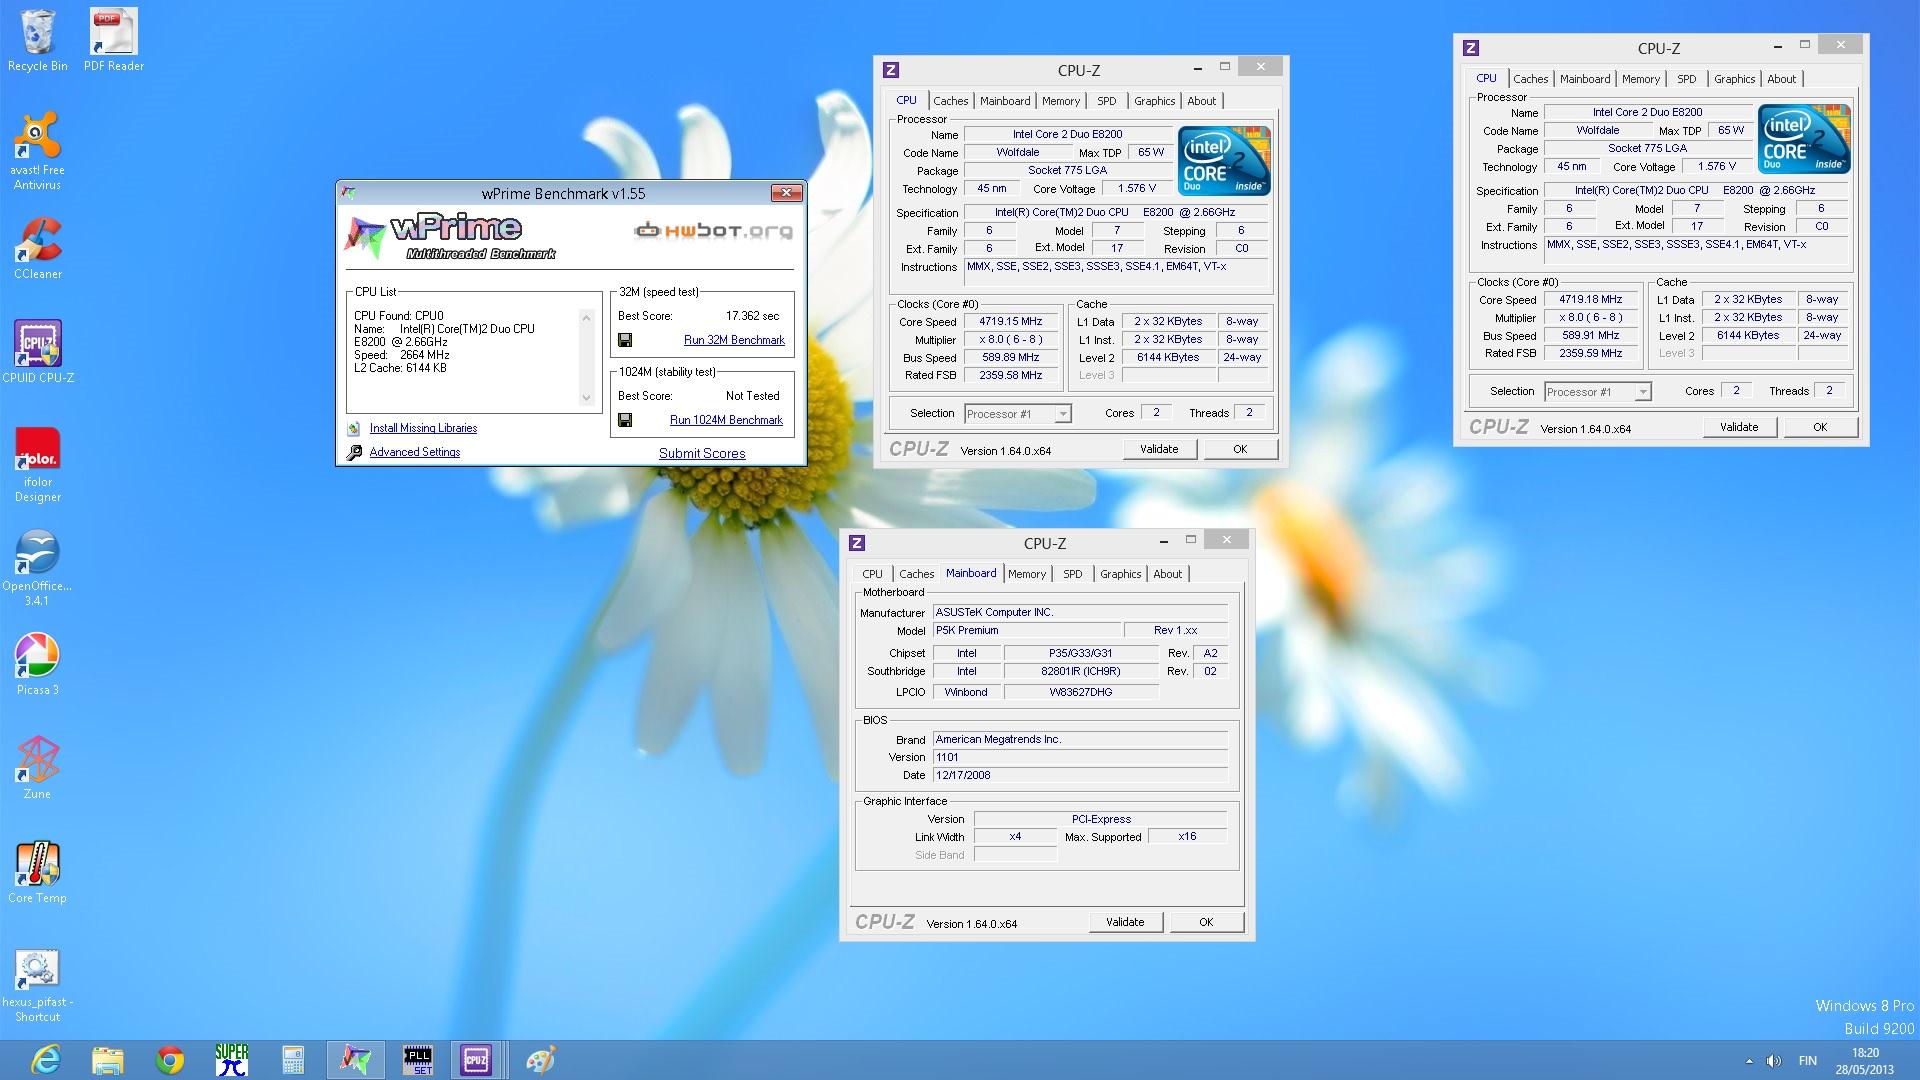Click the Install Missing Libraries icon
Image resolution: width=1920 pixels, height=1080 pixels.
(x=353, y=428)
